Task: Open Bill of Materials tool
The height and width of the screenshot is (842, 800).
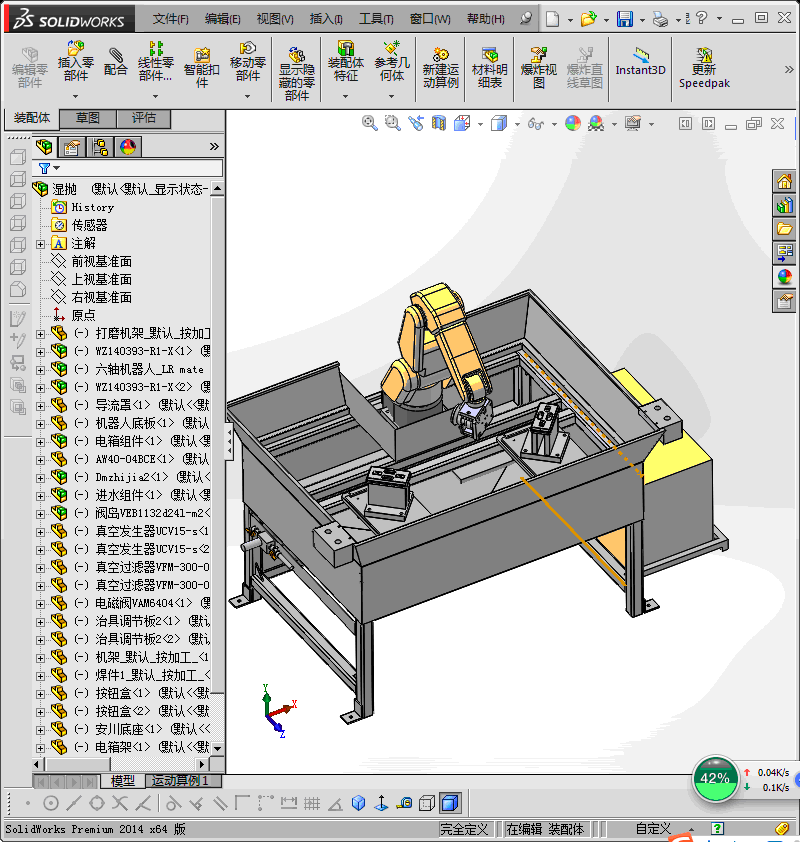Action: pos(489,69)
